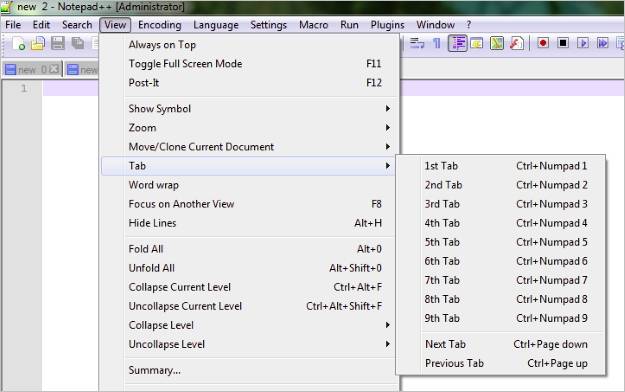625x392 pixels.
Task: Open the Search menu
Action: coord(77,25)
